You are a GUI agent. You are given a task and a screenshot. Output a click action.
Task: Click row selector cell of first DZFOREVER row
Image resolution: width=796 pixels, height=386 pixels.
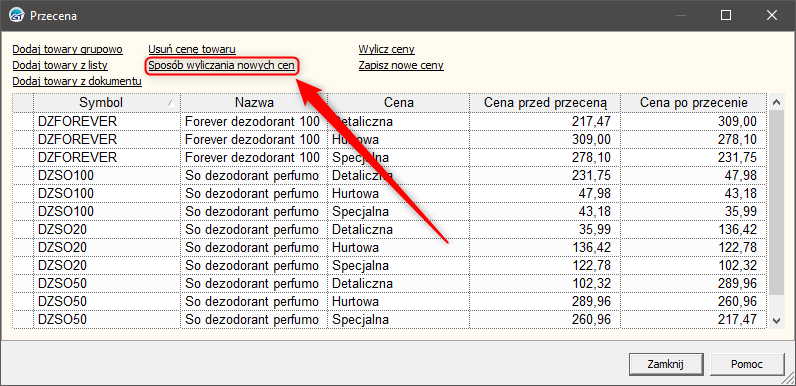[x=23, y=121]
